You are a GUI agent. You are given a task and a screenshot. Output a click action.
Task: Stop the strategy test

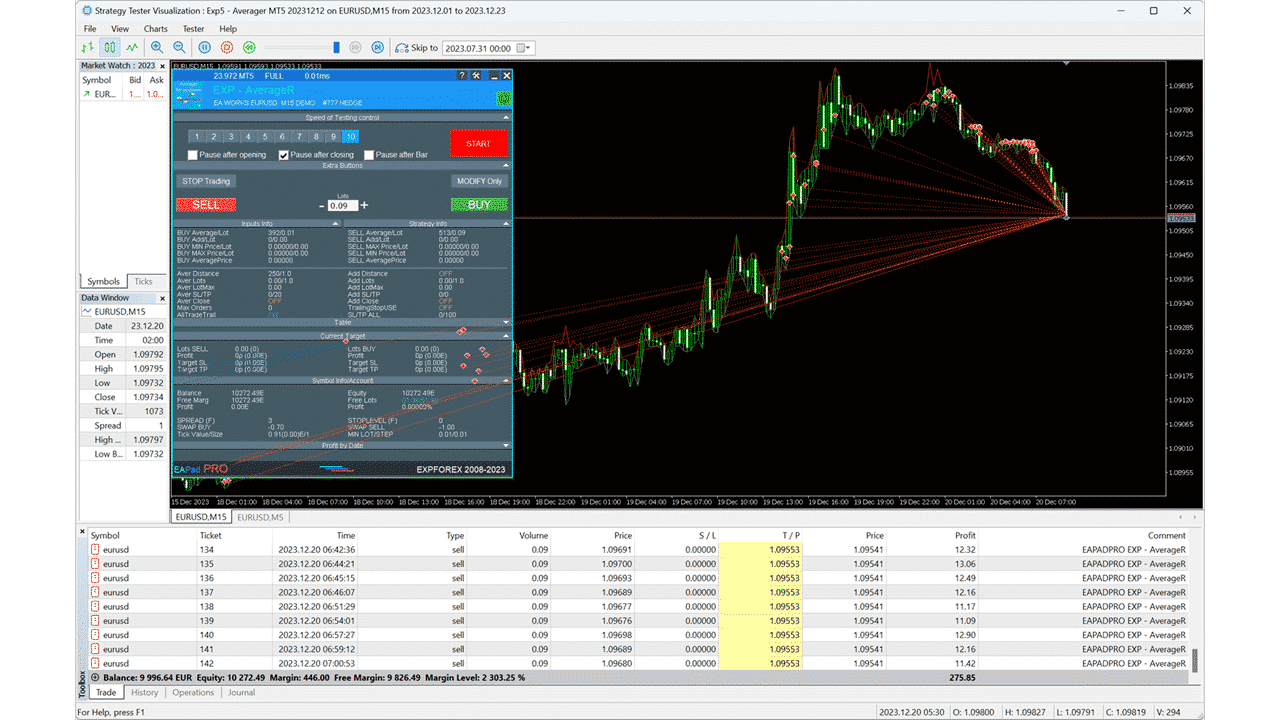coord(227,47)
